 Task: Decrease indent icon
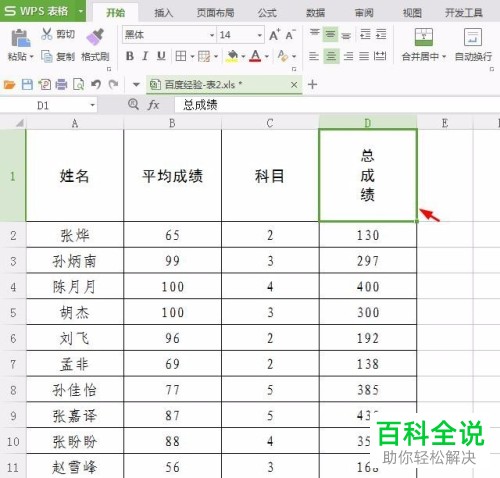pos(365,34)
